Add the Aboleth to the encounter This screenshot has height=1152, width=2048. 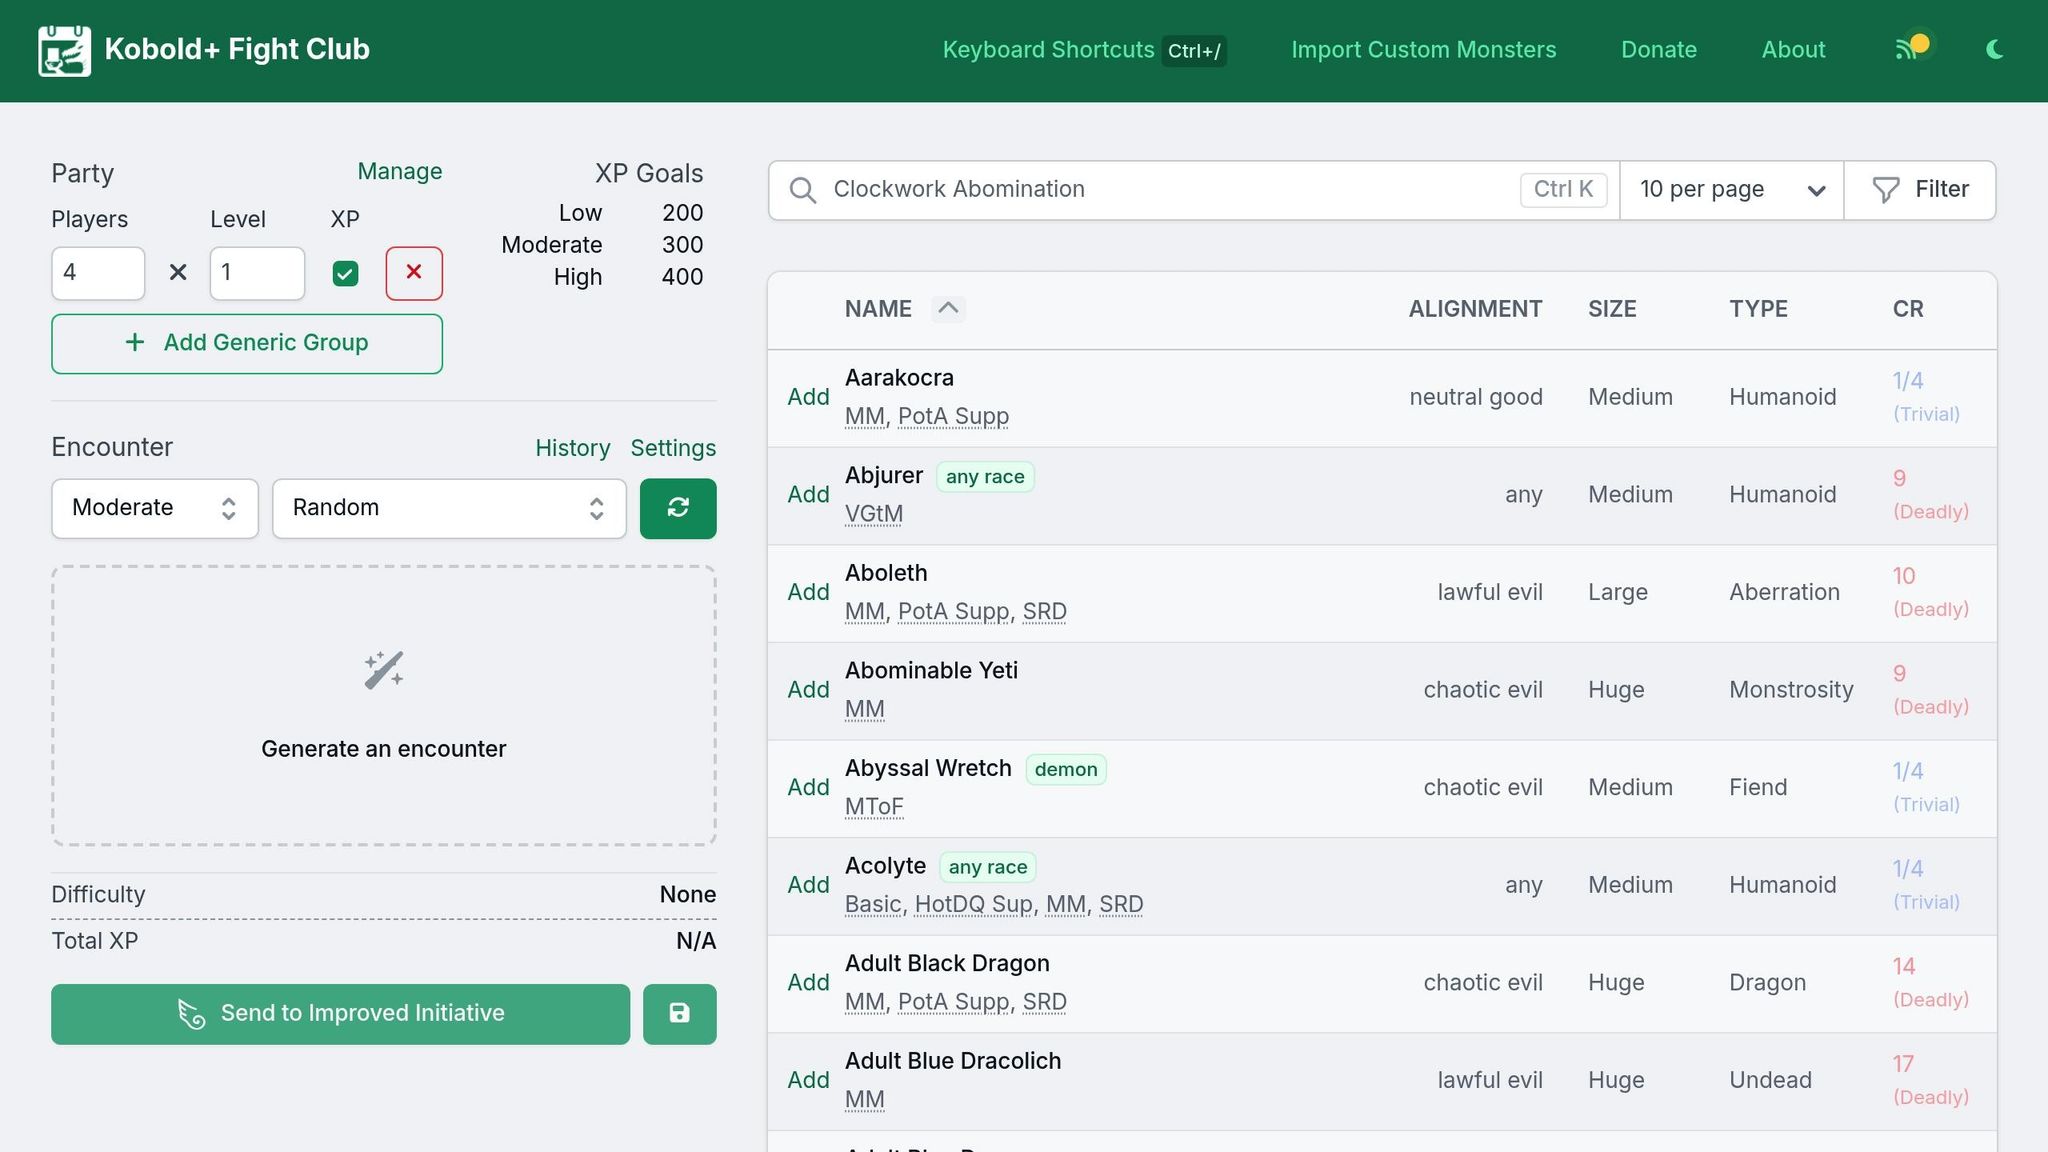tap(808, 592)
